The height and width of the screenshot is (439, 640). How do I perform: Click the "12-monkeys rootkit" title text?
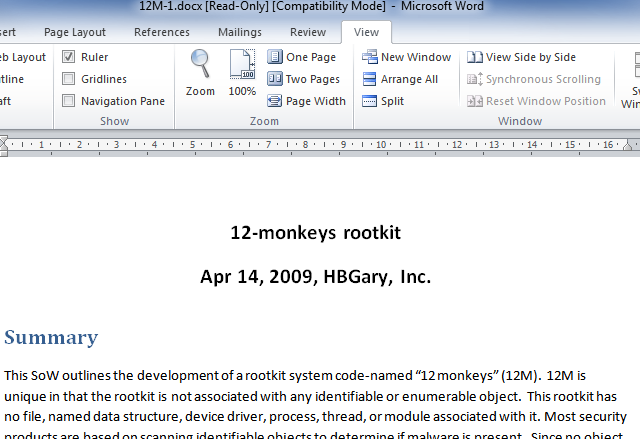316,233
